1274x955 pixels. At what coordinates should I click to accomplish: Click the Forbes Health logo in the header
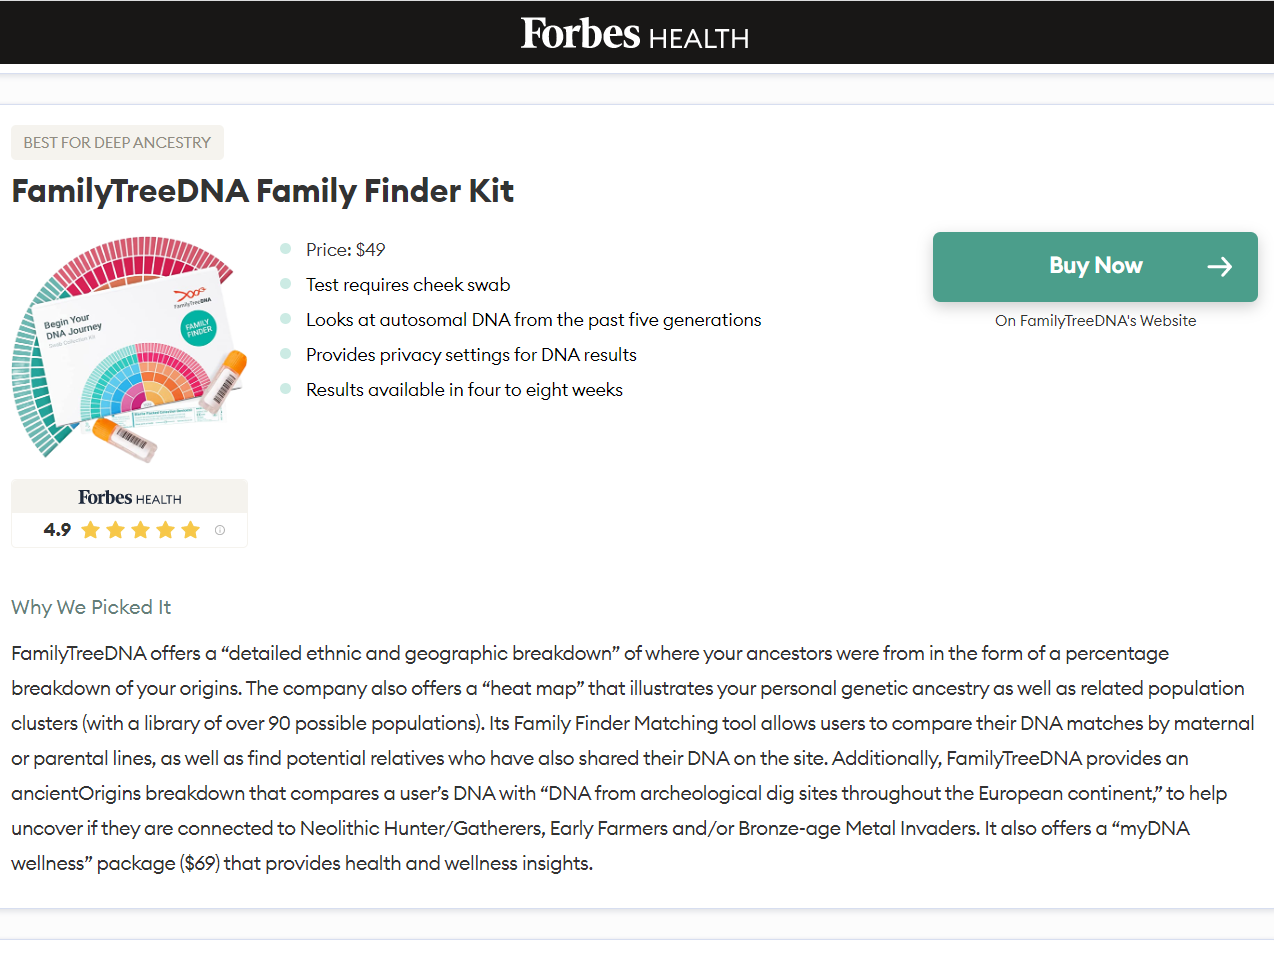coord(635,34)
